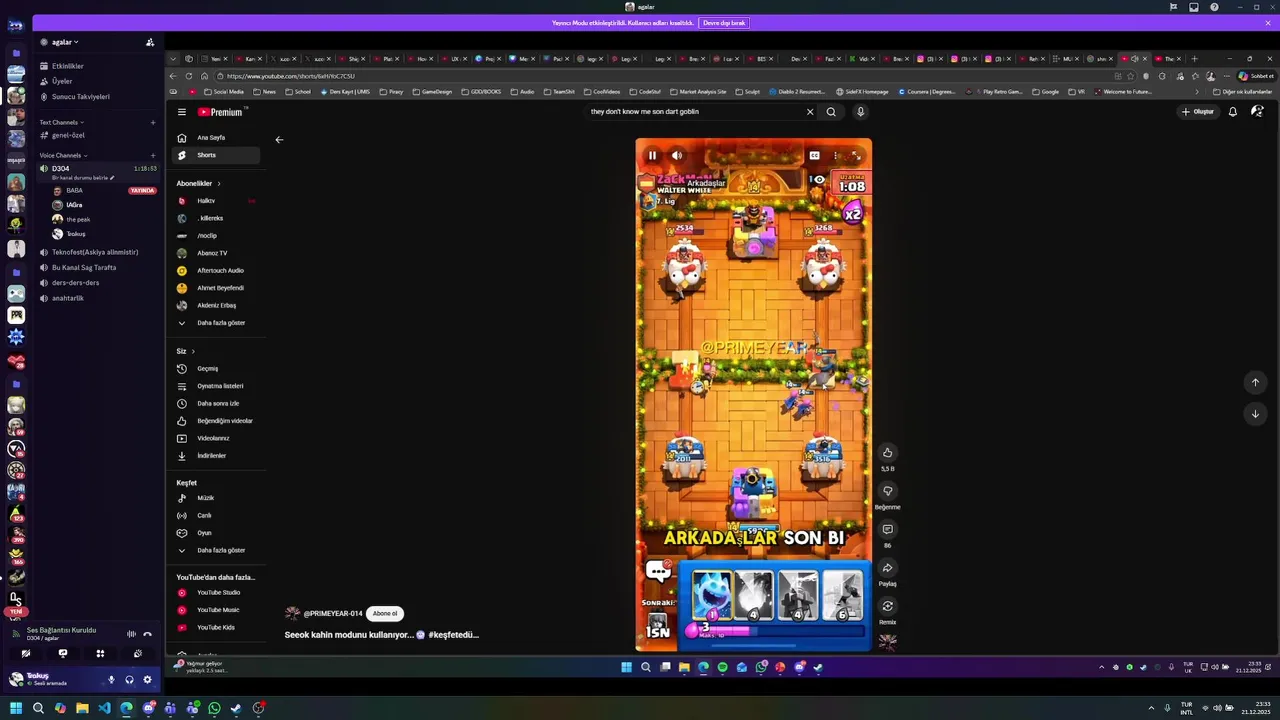The image size is (1280, 720).
Task: Go to next Short with down arrow
Action: coord(1255,413)
